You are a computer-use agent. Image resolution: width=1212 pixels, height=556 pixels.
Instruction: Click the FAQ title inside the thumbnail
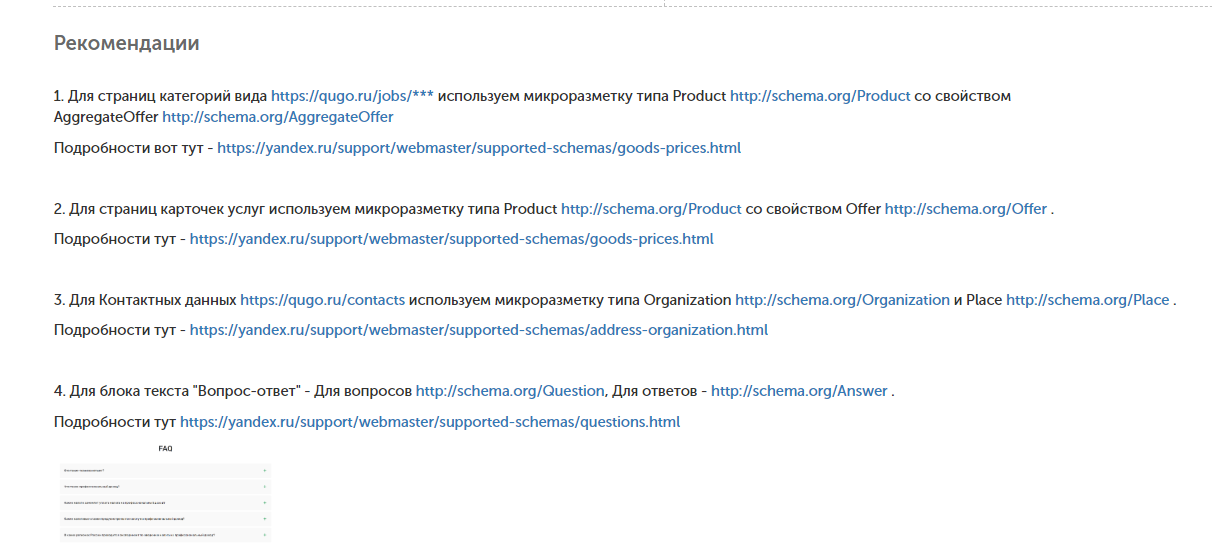[165, 449]
